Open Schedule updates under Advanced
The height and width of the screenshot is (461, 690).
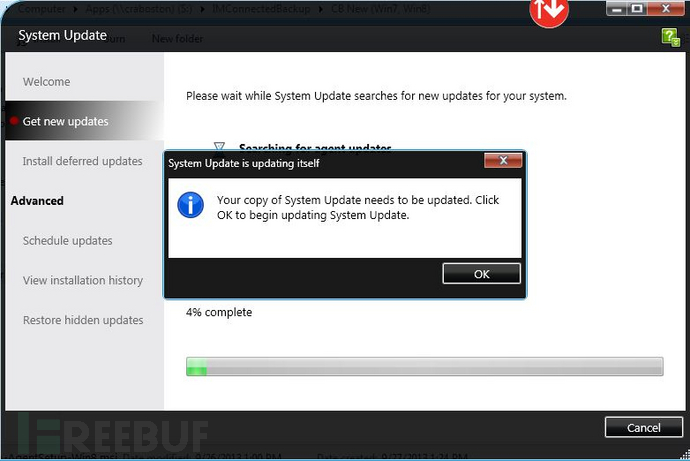click(x=67, y=241)
